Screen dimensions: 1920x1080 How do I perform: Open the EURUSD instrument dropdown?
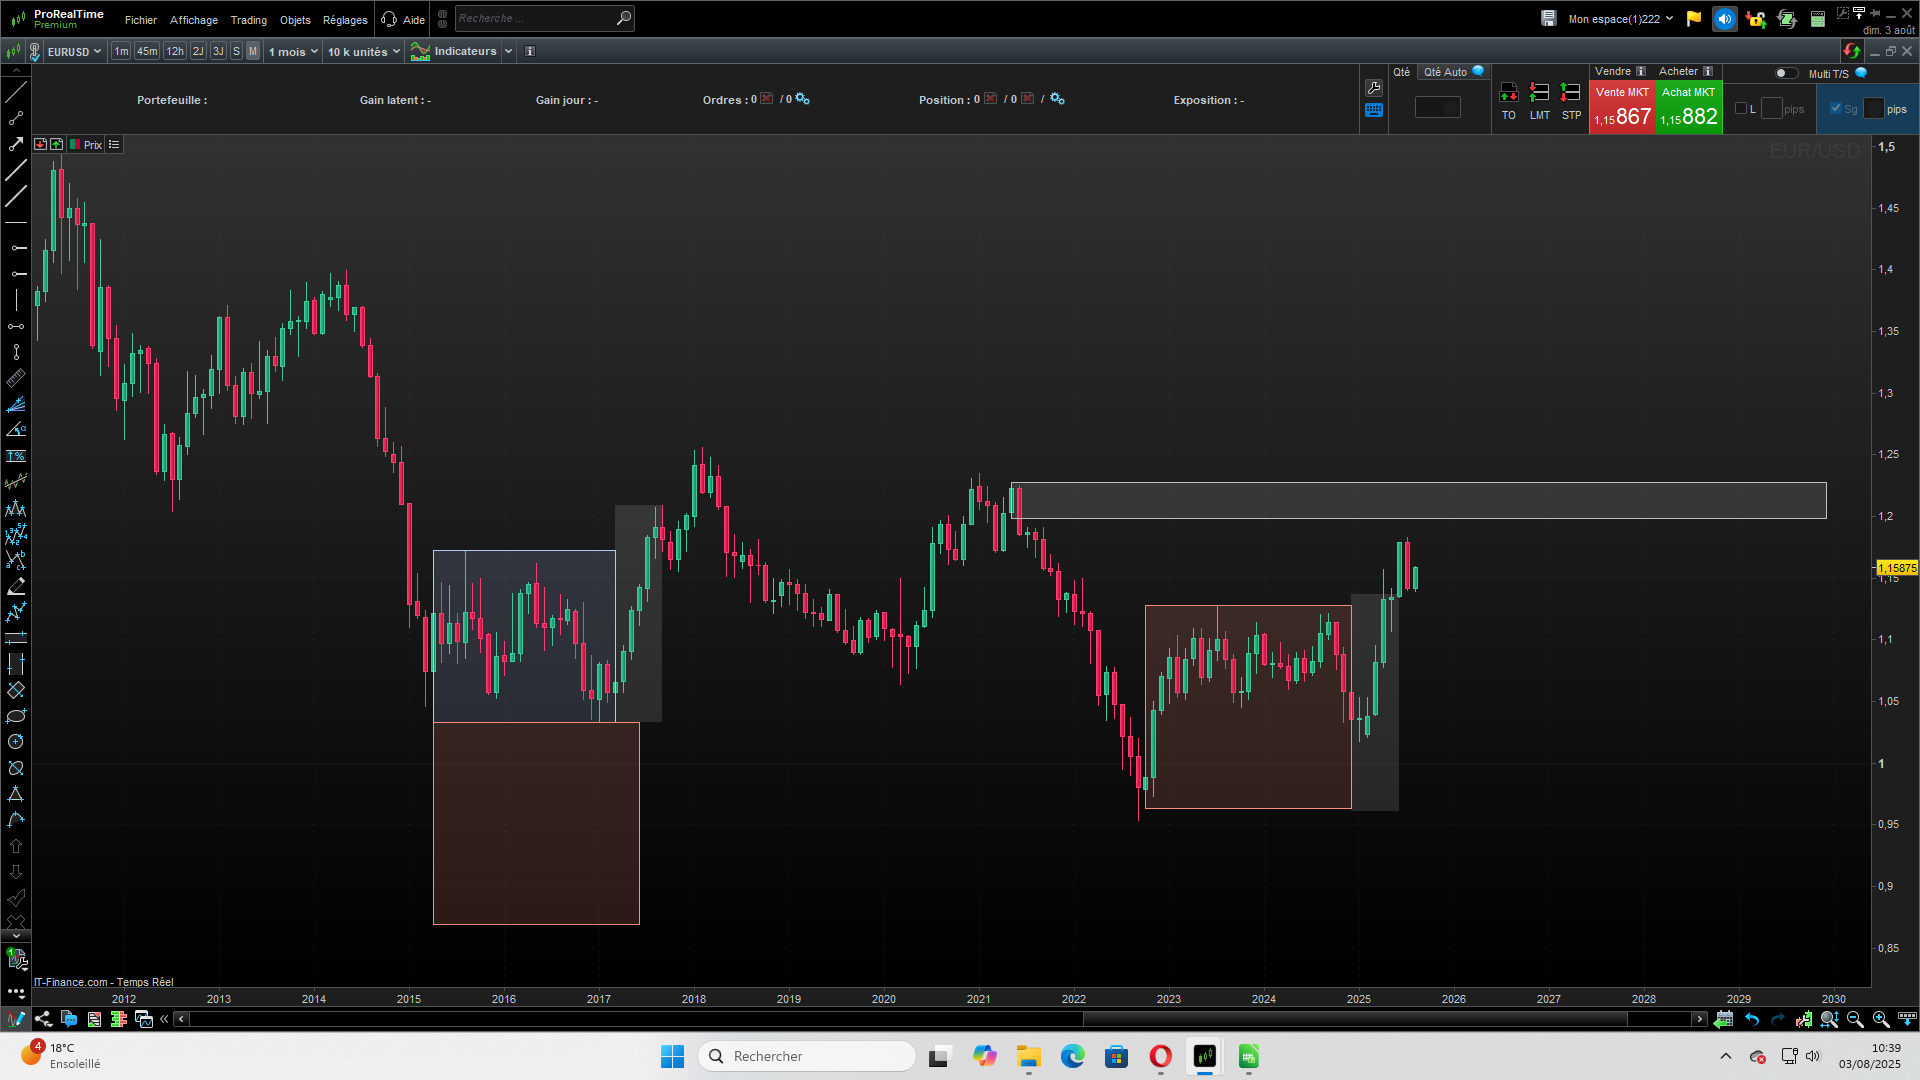point(75,52)
